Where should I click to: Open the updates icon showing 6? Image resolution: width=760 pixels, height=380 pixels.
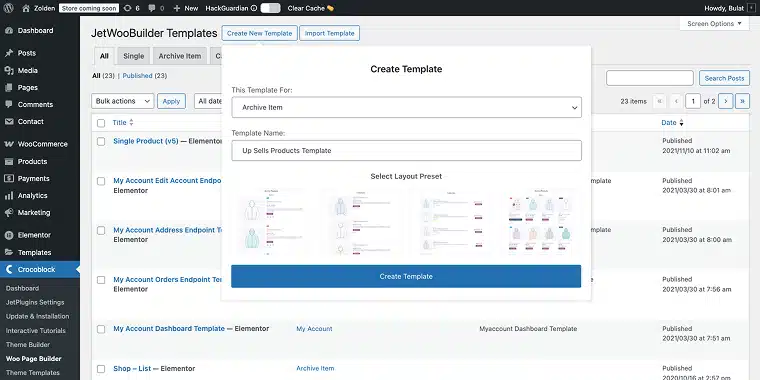pos(128,8)
